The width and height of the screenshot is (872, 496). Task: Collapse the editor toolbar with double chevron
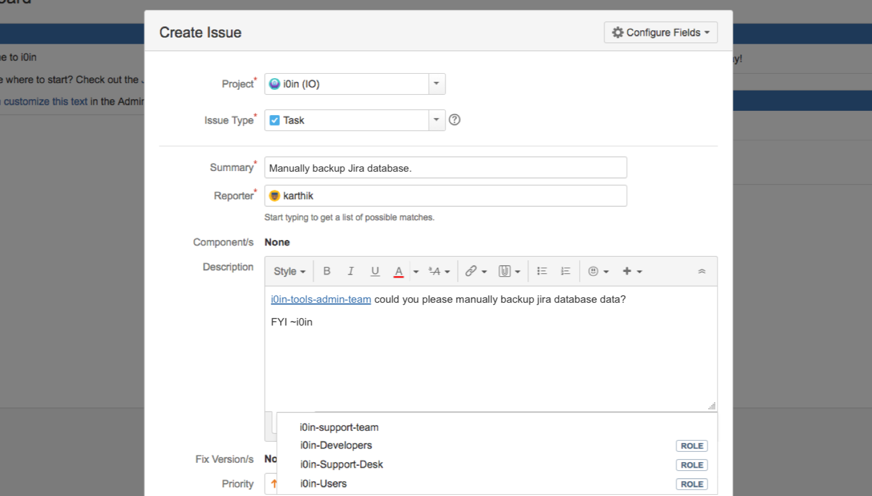[x=702, y=271]
